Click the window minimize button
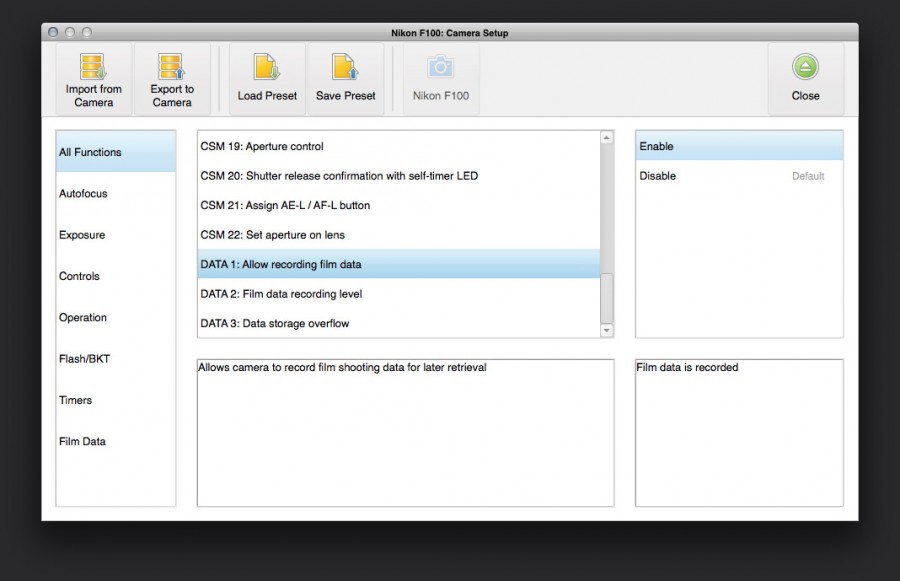 pos(70,32)
